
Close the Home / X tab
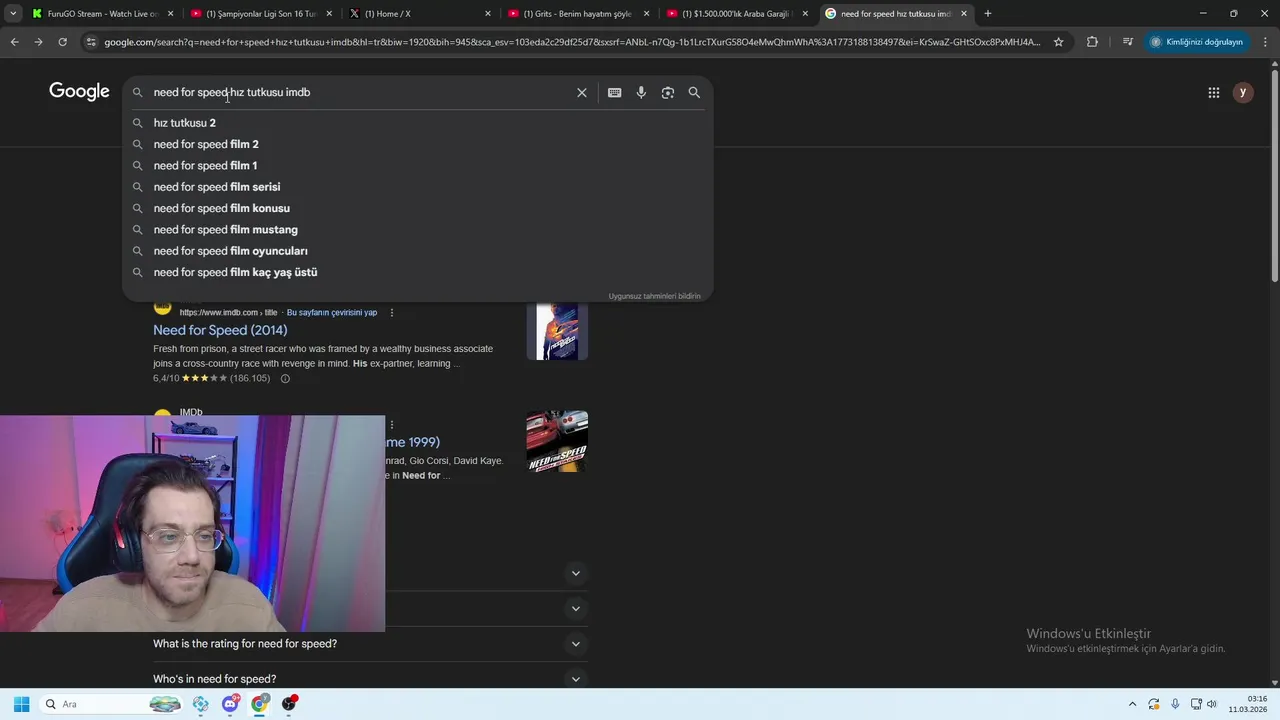pyautogui.click(x=488, y=14)
